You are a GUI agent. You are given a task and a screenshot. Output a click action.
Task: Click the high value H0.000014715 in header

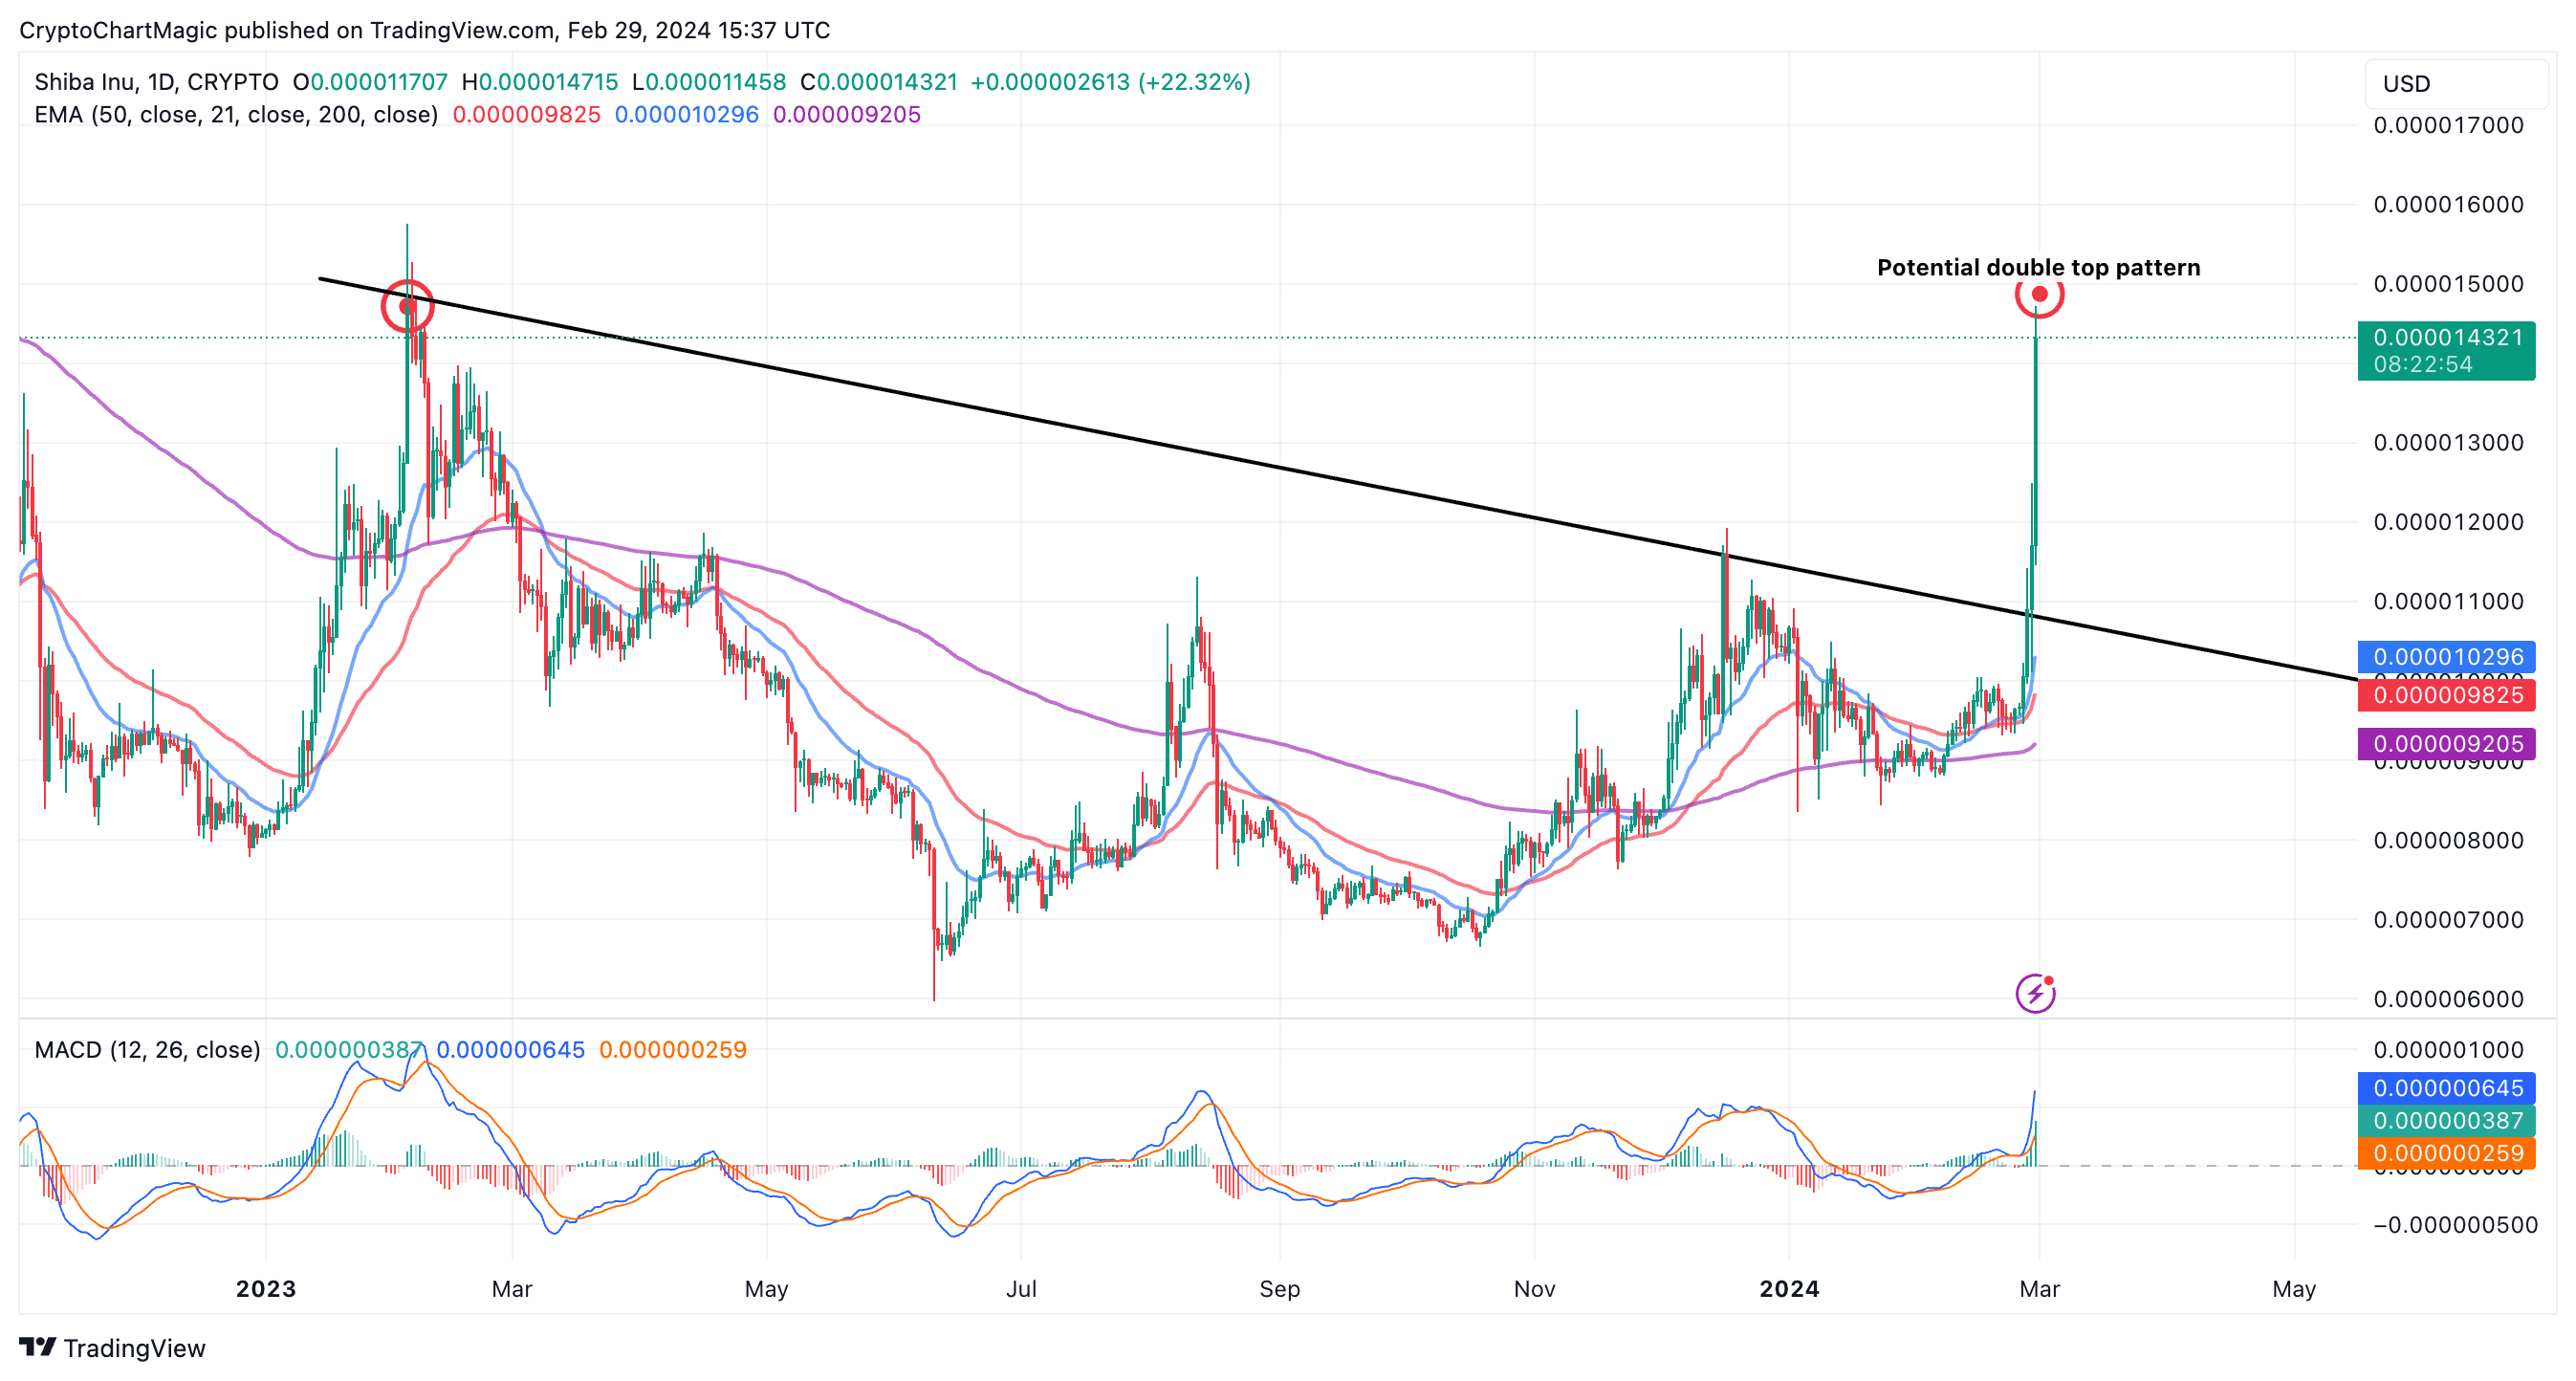click(540, 82)
